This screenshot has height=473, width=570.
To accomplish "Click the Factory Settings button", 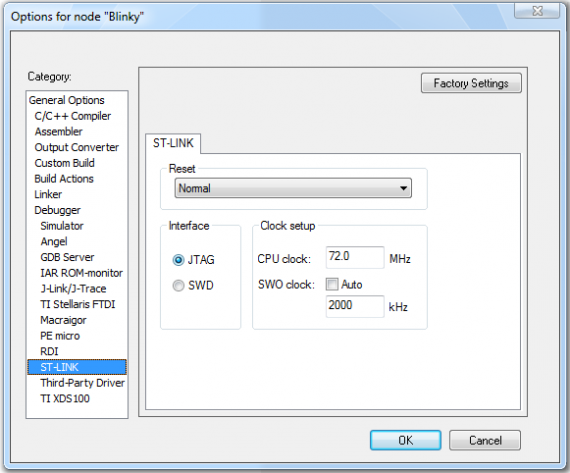I will pyautogui.click(x=471, y=83).
